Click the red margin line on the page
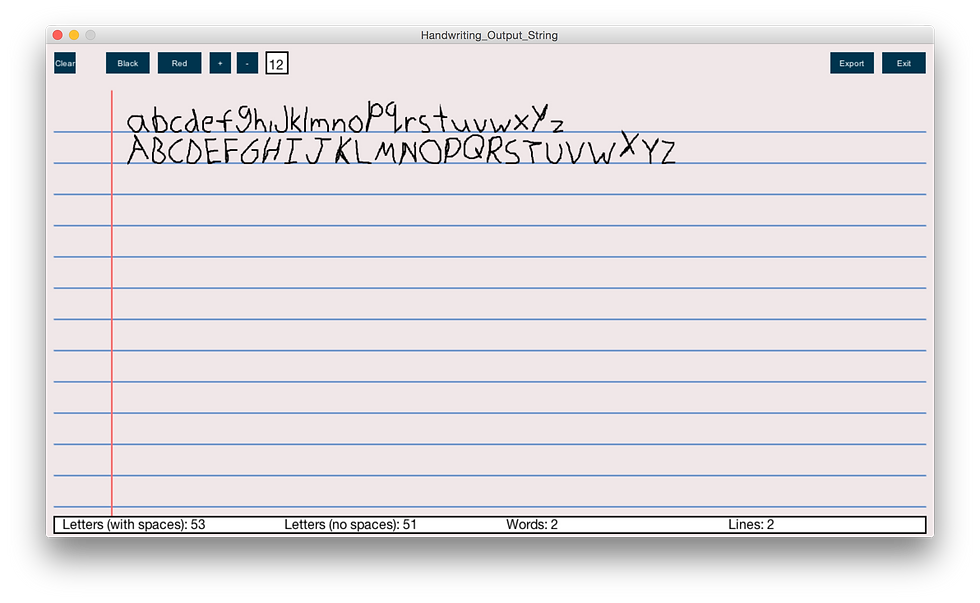Screen dimensions: 980x603 pyautogui.click(x=112, y=300)
